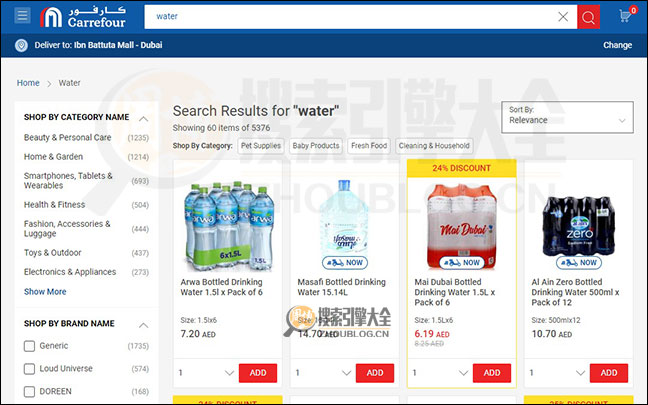The width and height of the screenshot is (648, 405).
Task: Add Mai Dubai water to cart
Action: tap(492, 373)
